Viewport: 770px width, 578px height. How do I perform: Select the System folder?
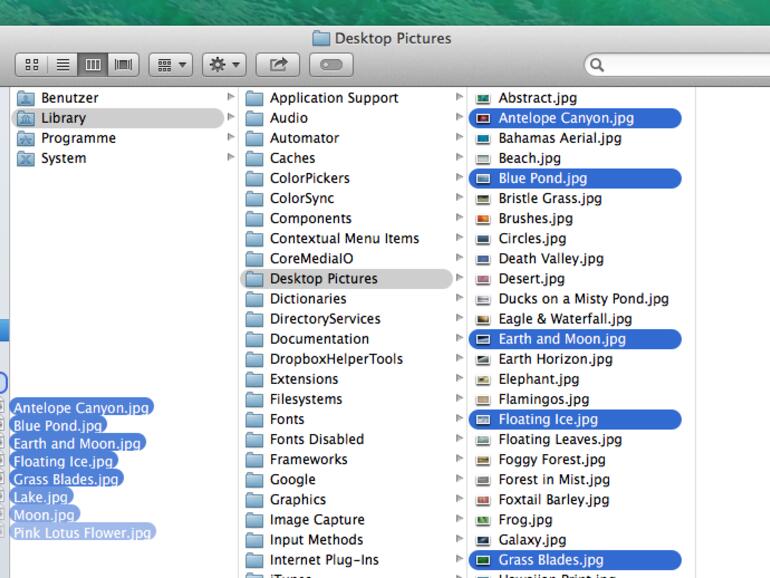(x=118, y=158)
